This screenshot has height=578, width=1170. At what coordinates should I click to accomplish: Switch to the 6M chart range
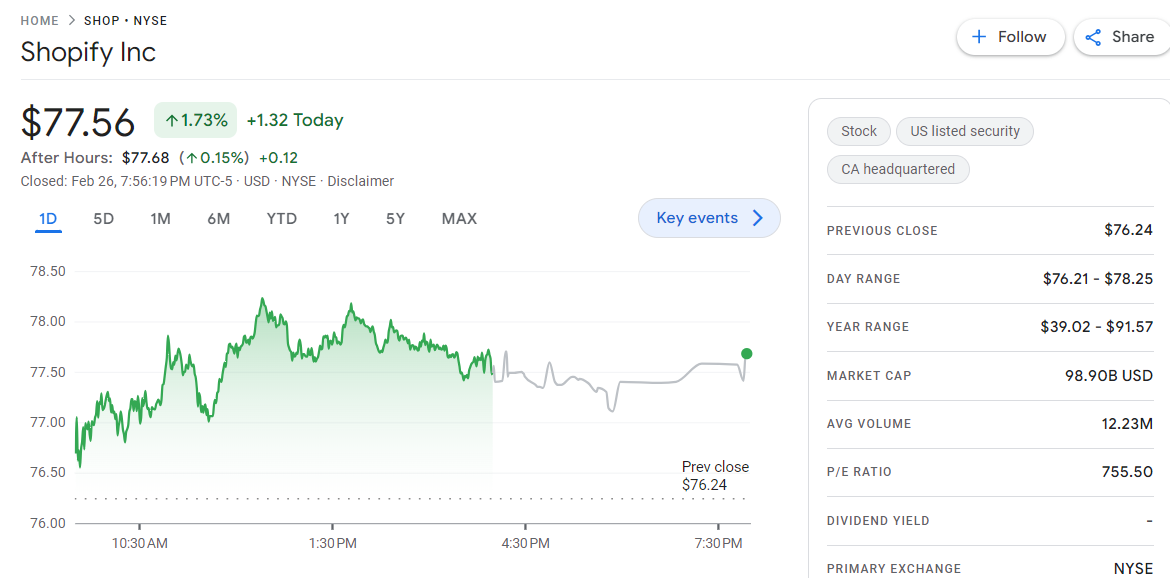click(219, 219)
